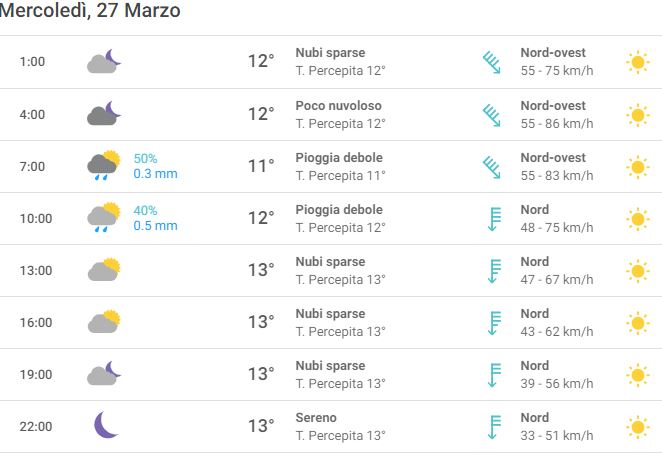Click the 55 - 86 km/h wind speed
662x462 pixels.
[x=556, y=124]
